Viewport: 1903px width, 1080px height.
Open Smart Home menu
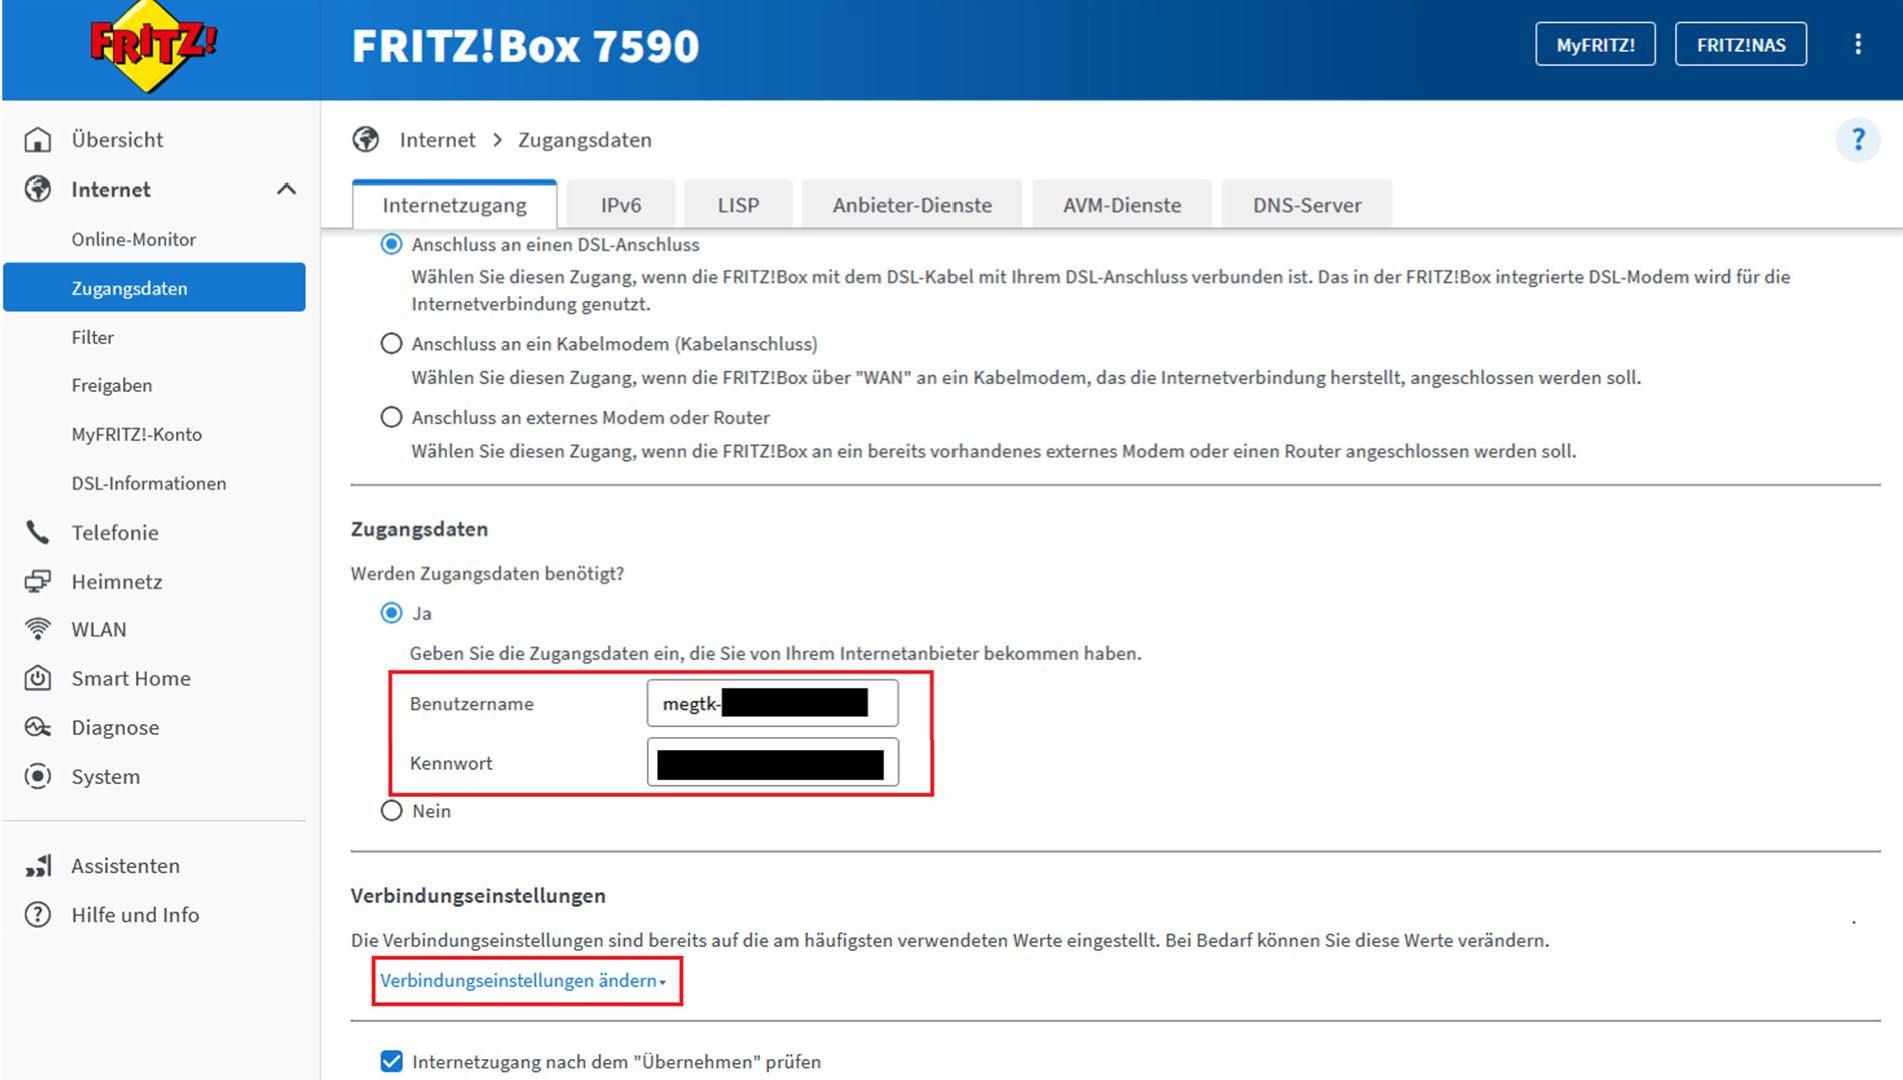coord(130,678)
